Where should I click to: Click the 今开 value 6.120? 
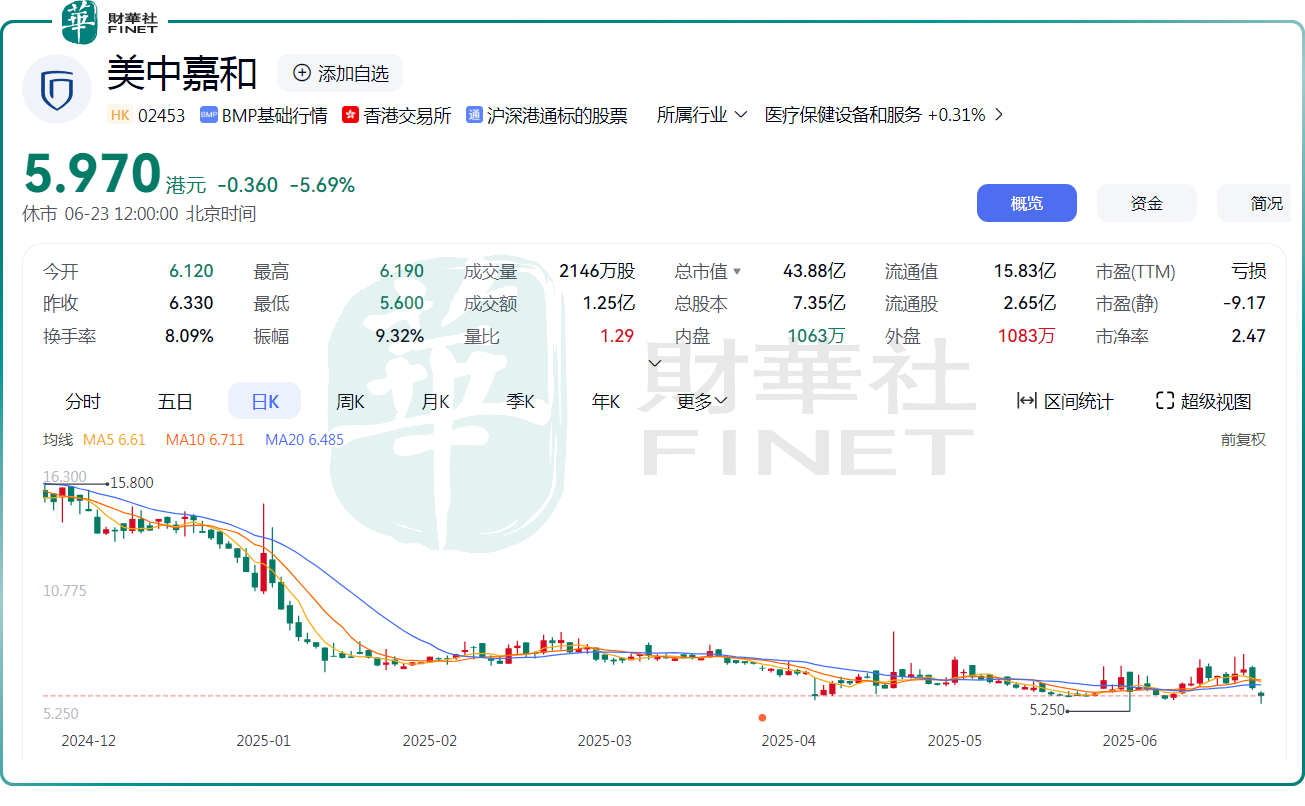191,271
